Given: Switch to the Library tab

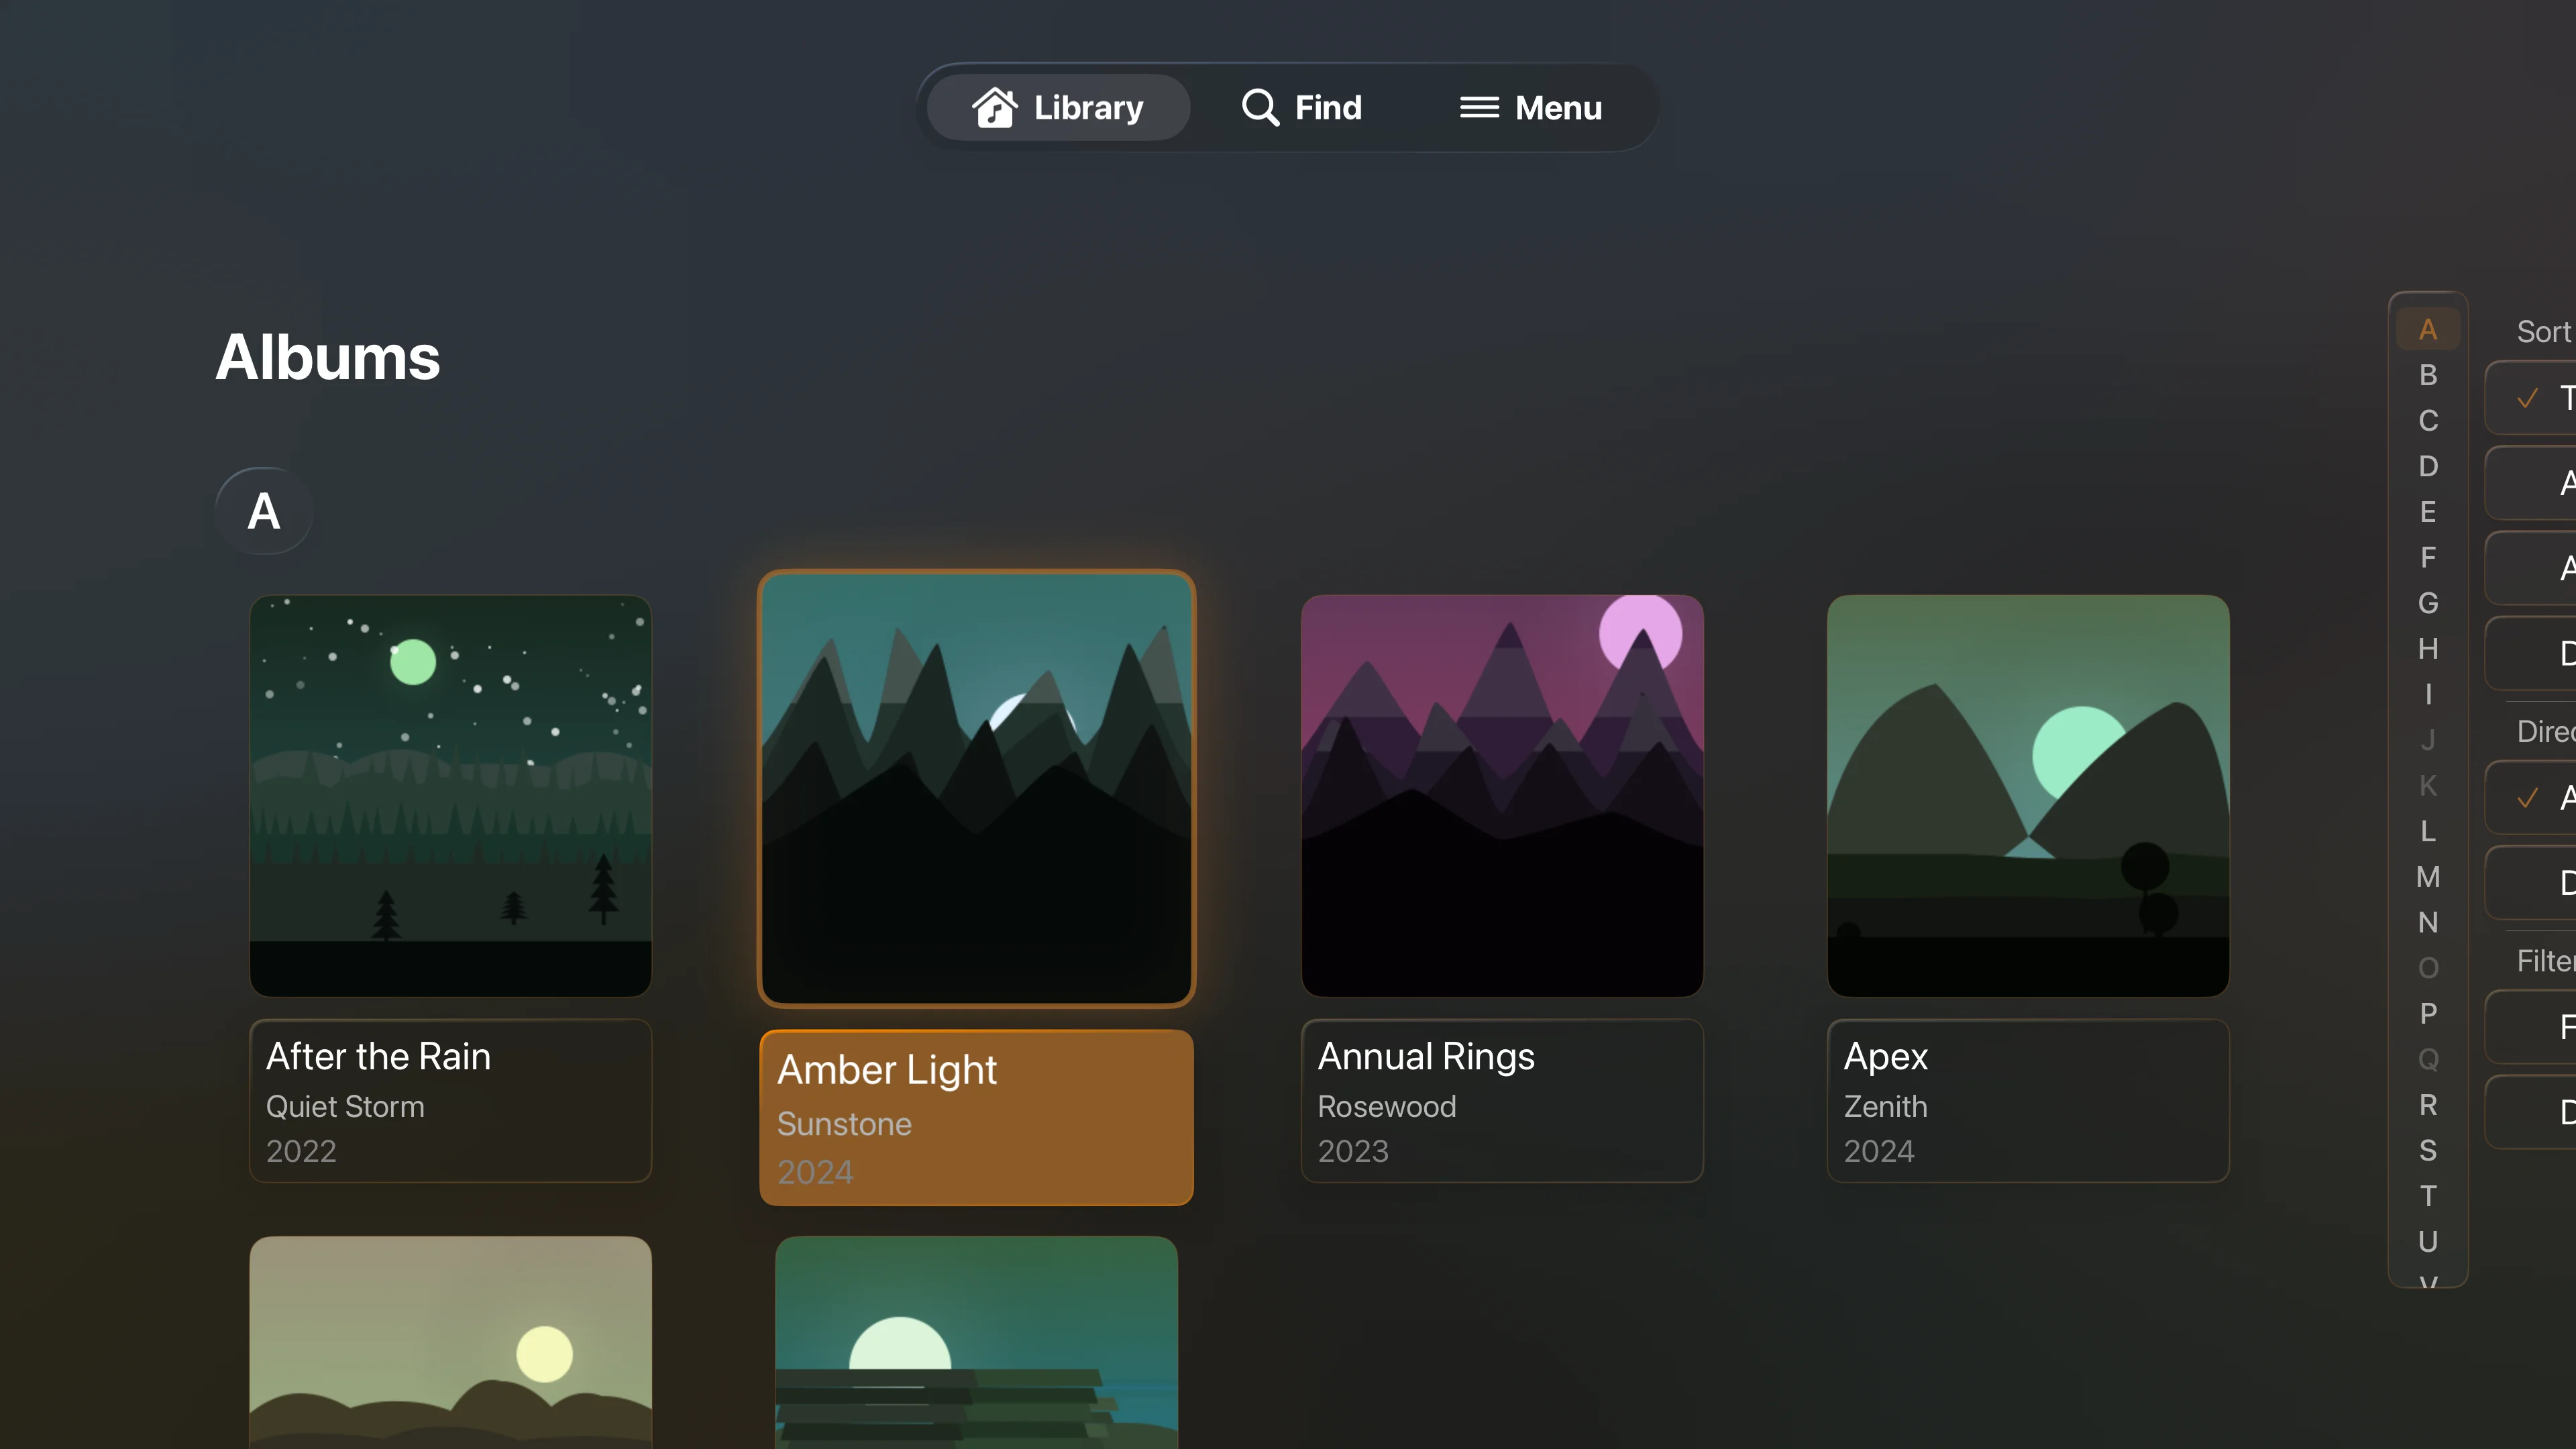Looking at the screenshot, I should tap(1059, 107).
